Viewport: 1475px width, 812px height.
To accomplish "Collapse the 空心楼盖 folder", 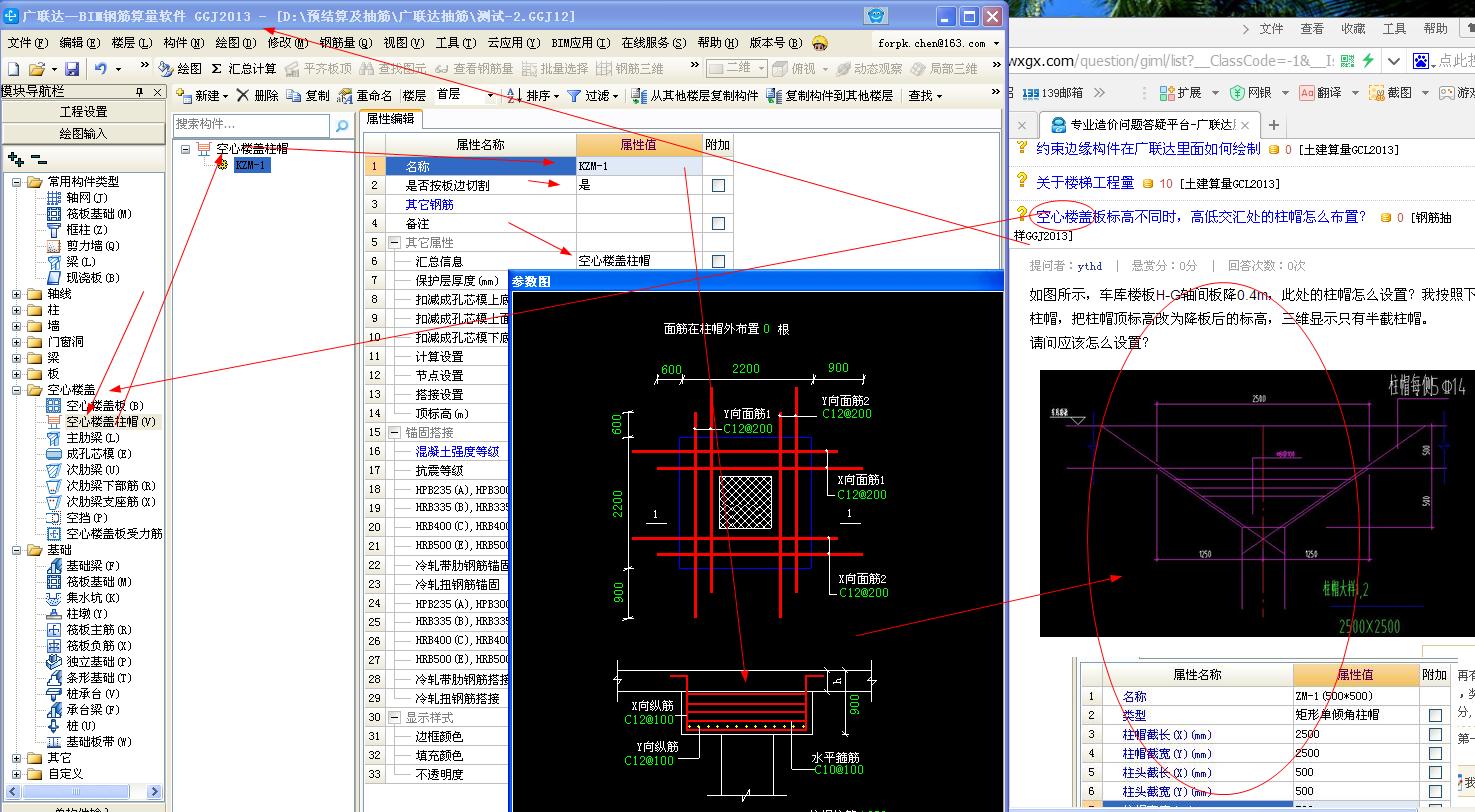I will coord(17,390).
